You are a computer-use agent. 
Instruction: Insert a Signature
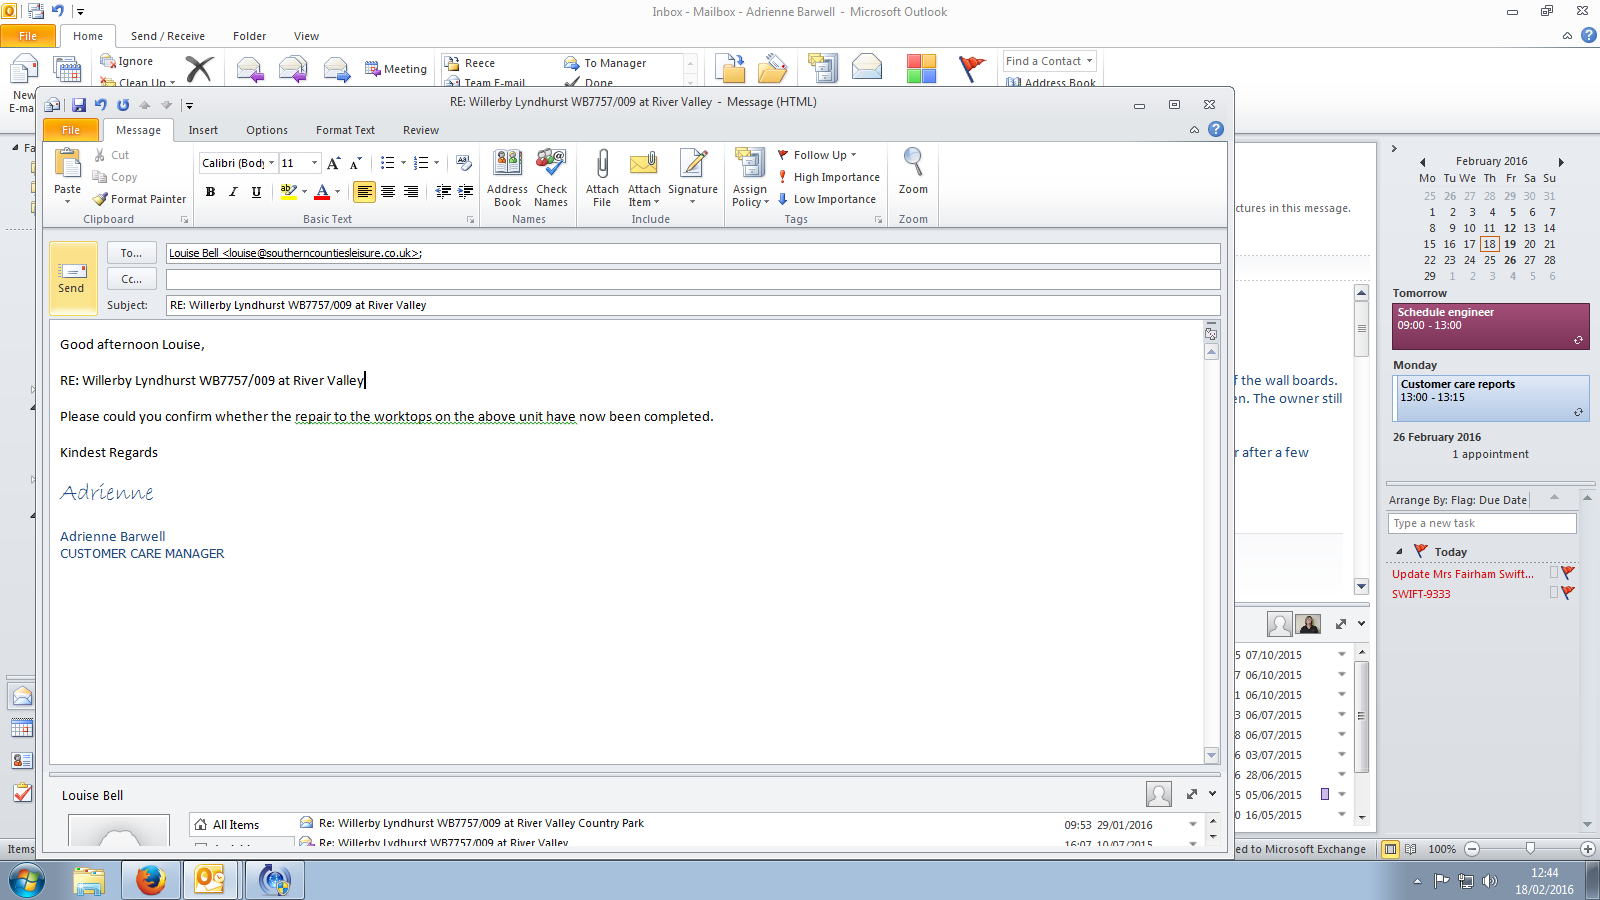[x=693, y=178]
